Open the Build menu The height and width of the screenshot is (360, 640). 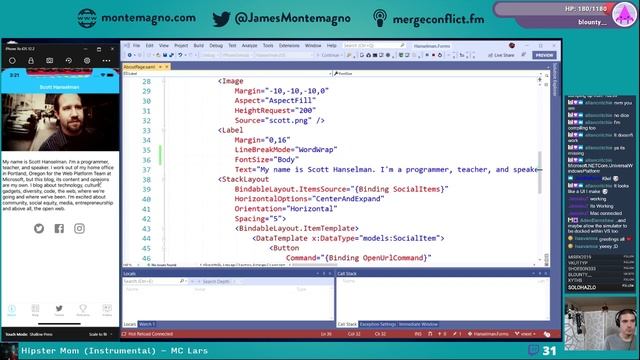[199, 46]
